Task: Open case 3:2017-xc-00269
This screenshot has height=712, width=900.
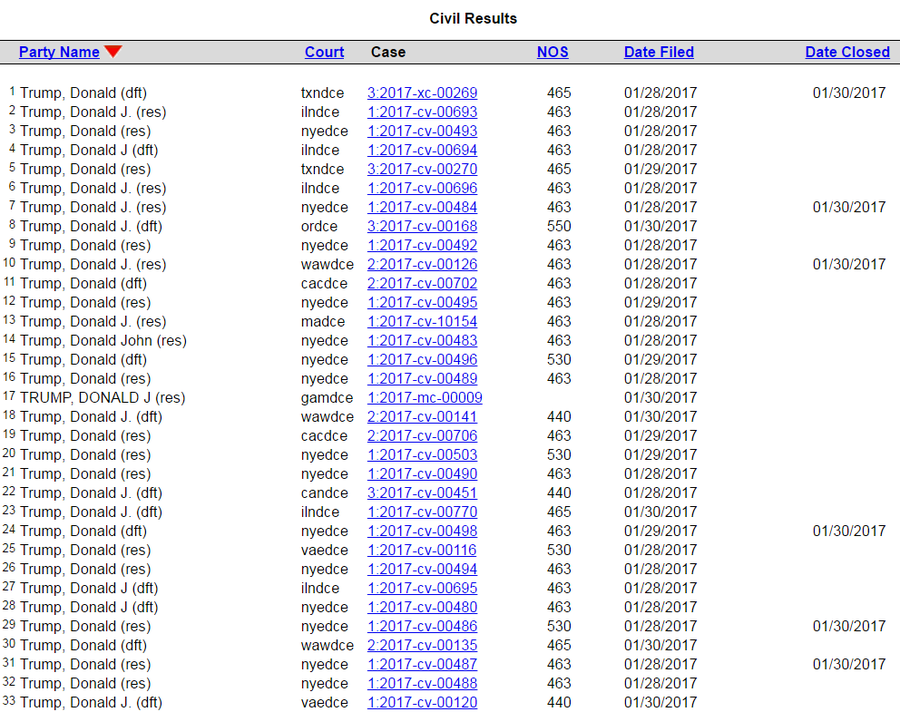Action: pos(422,93)
